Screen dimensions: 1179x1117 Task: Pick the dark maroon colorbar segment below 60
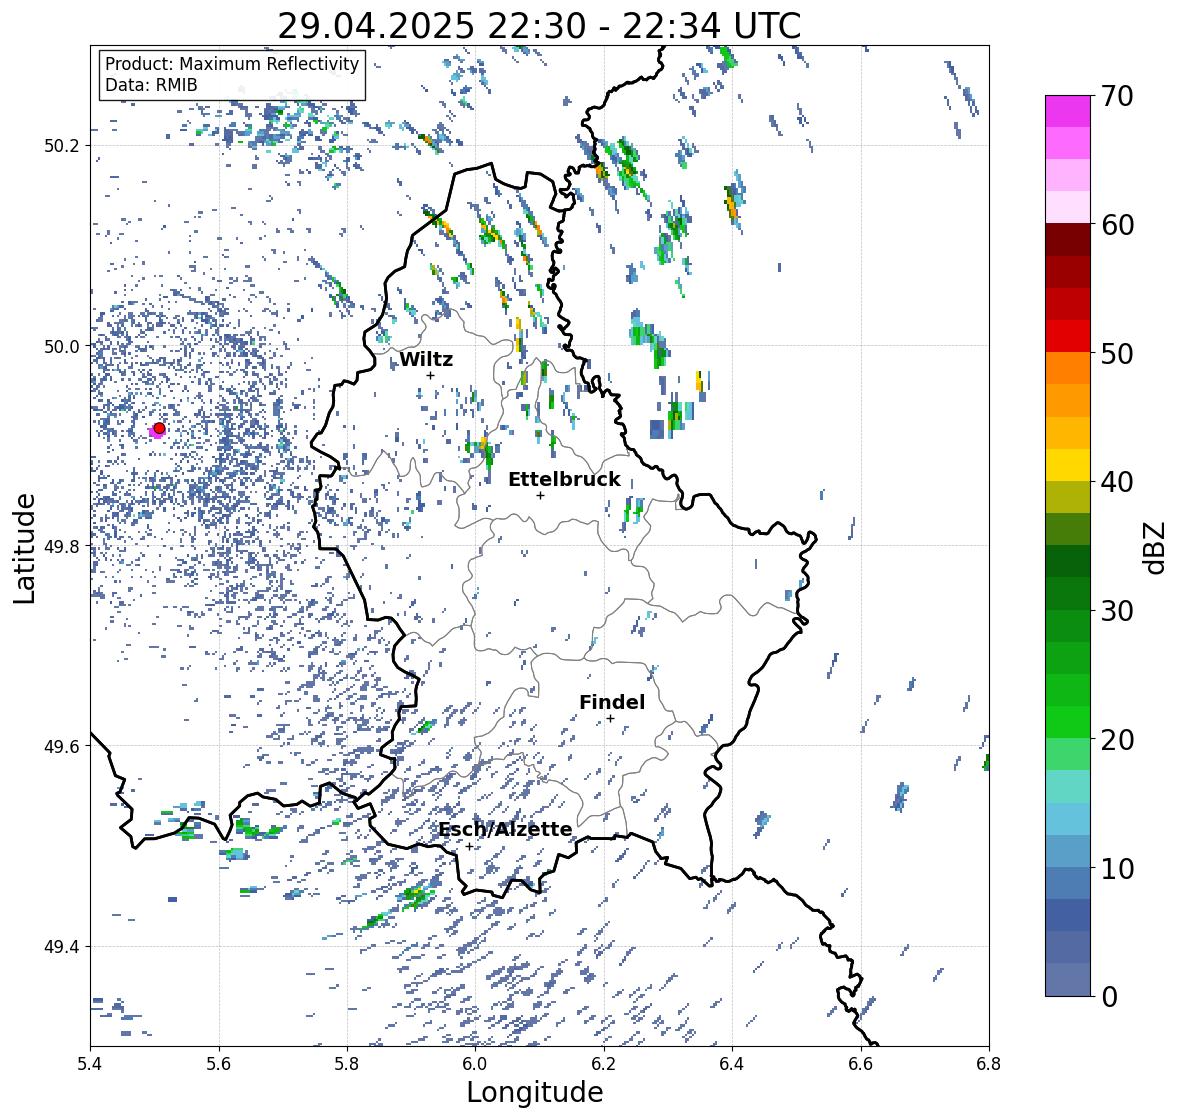[x=1068, y=240]
